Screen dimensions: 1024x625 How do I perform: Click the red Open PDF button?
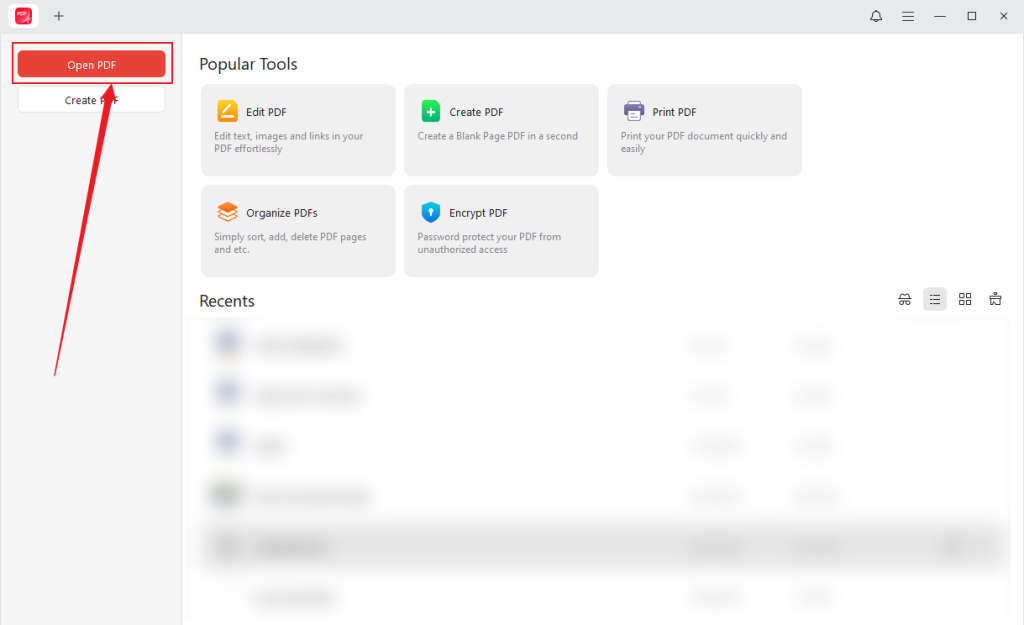pyautogui.click(x=91, y=65)
